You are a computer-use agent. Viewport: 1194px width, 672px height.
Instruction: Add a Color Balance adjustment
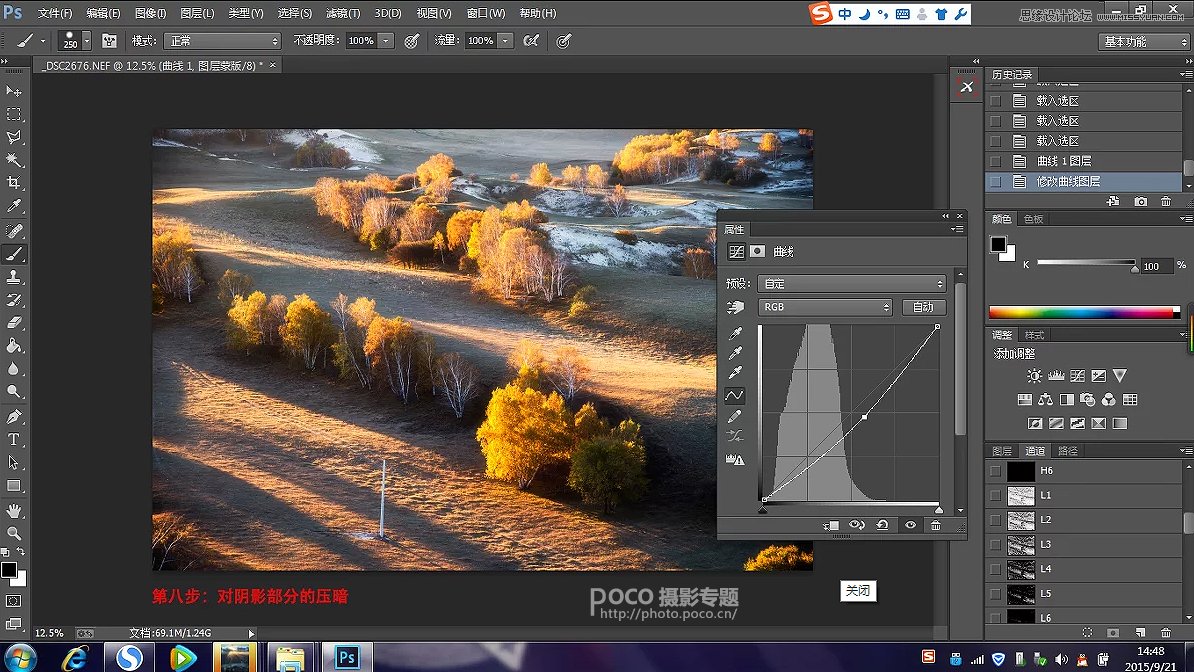(1046, 399)
